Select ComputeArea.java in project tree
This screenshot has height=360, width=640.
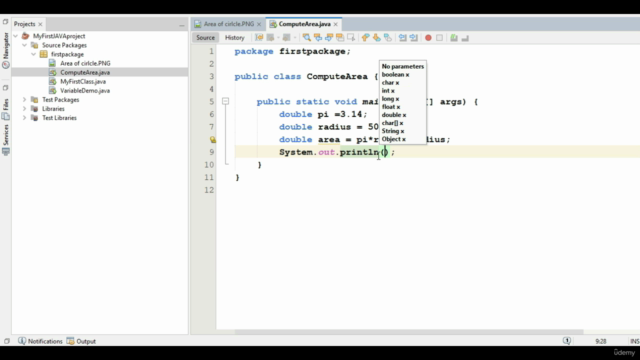pyautogui.click(x=85, y=72)
